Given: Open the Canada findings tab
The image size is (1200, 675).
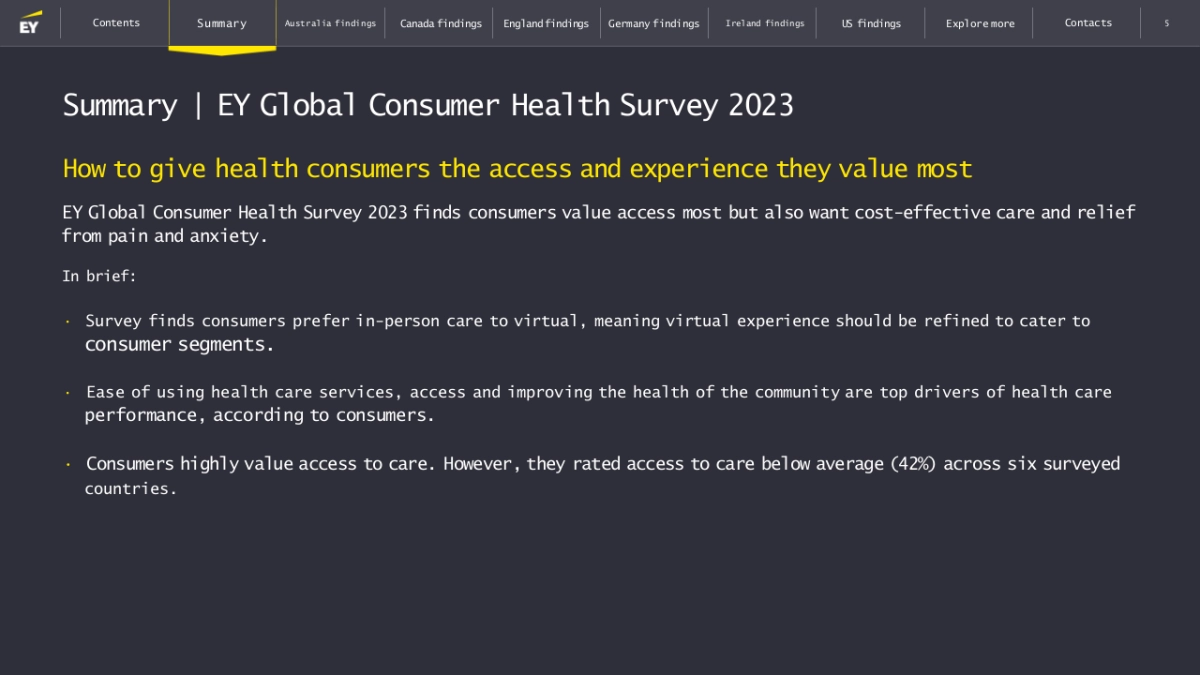Looking at the screenshot, I should tap(440, 23).
